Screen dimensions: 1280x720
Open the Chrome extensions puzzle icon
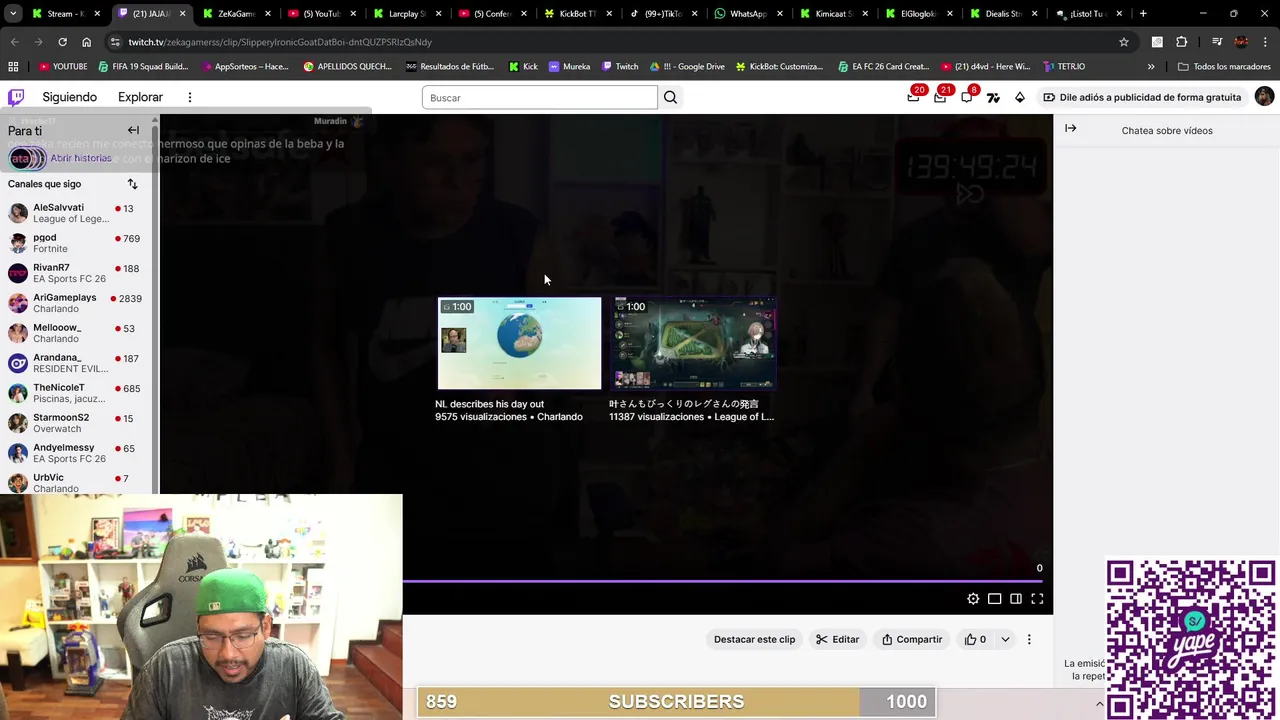click(1181, 42)
